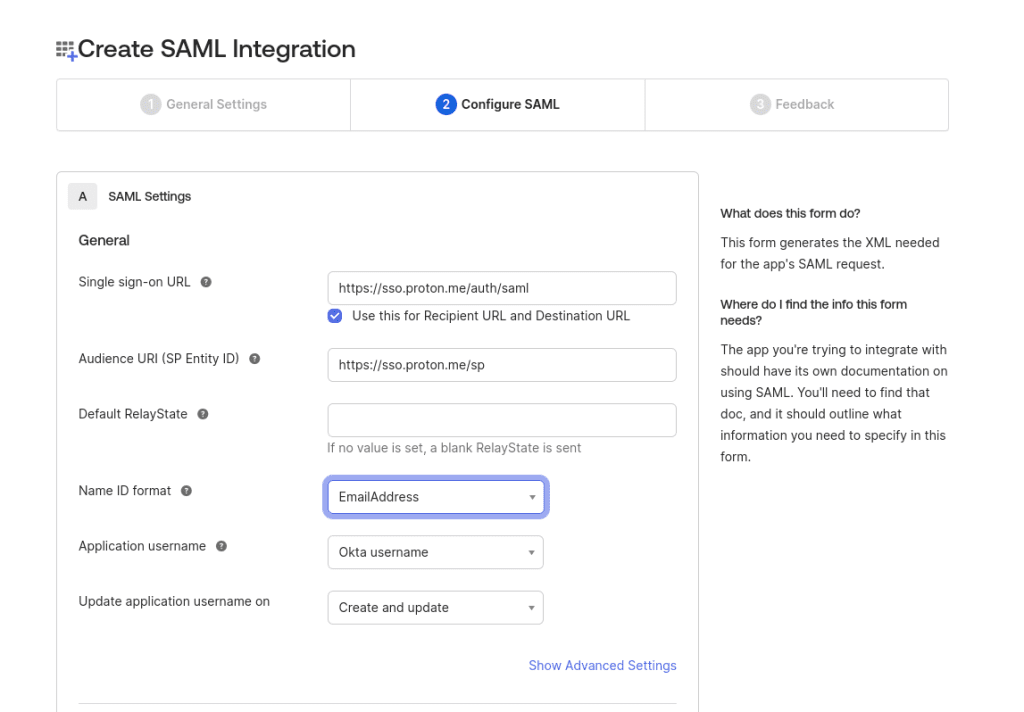Open the help tooltip for Single sign-on URL
This screenshot has width=1024, height=712.
(x=205, y=282)
